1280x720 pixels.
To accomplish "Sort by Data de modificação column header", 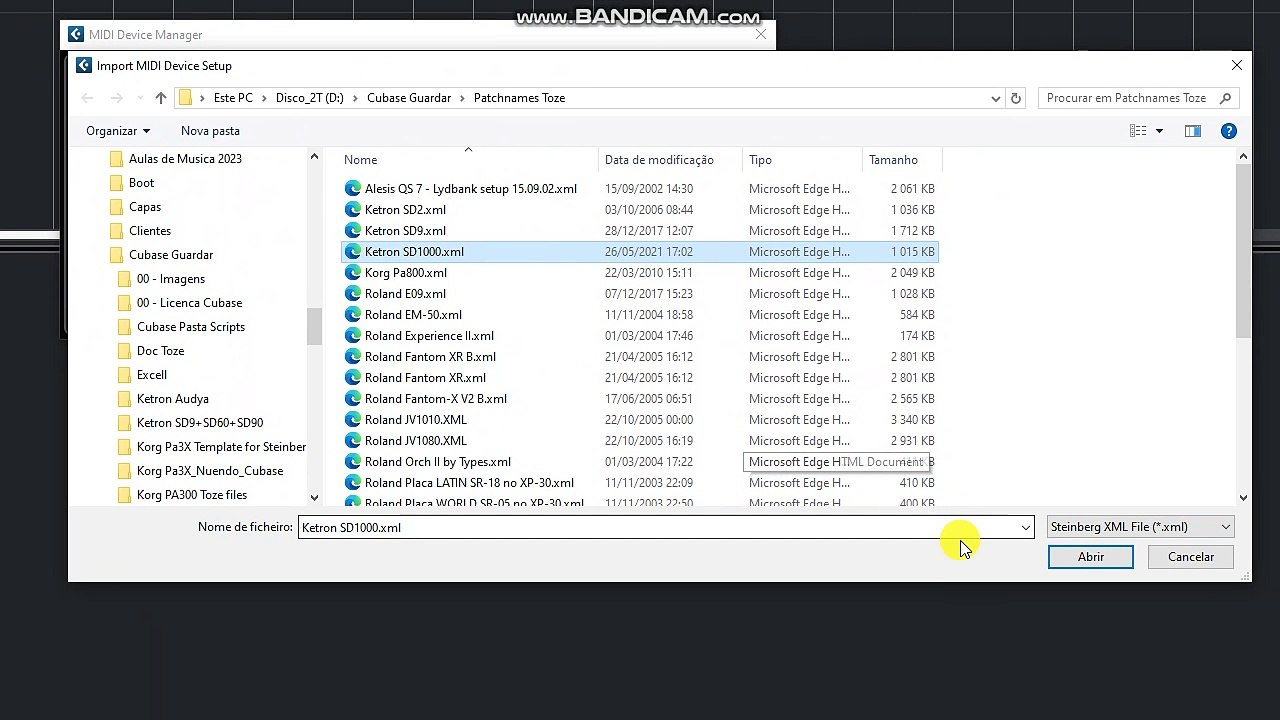I will [671, 160].
